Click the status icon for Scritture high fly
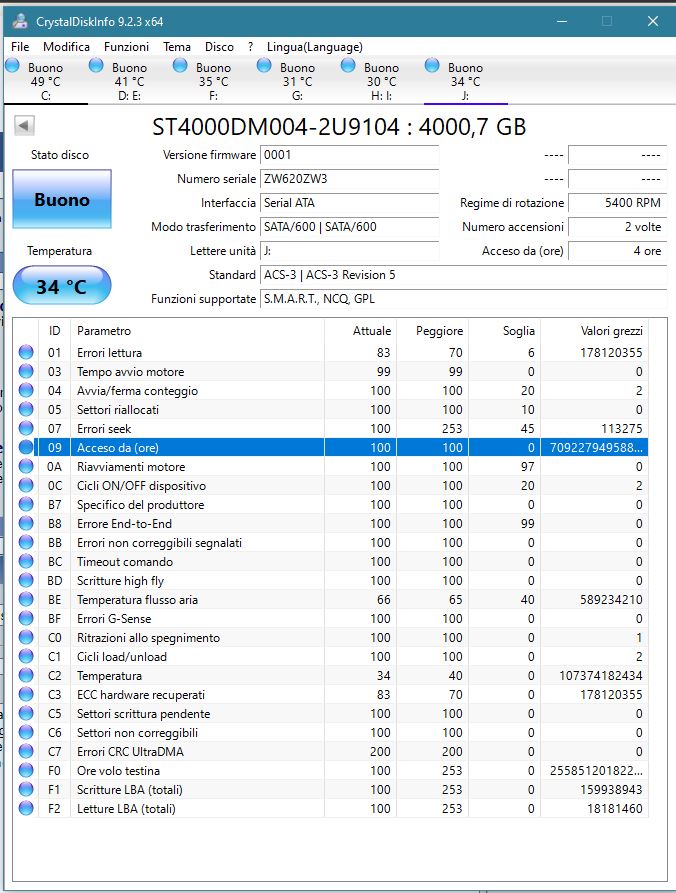 point(26,580)
